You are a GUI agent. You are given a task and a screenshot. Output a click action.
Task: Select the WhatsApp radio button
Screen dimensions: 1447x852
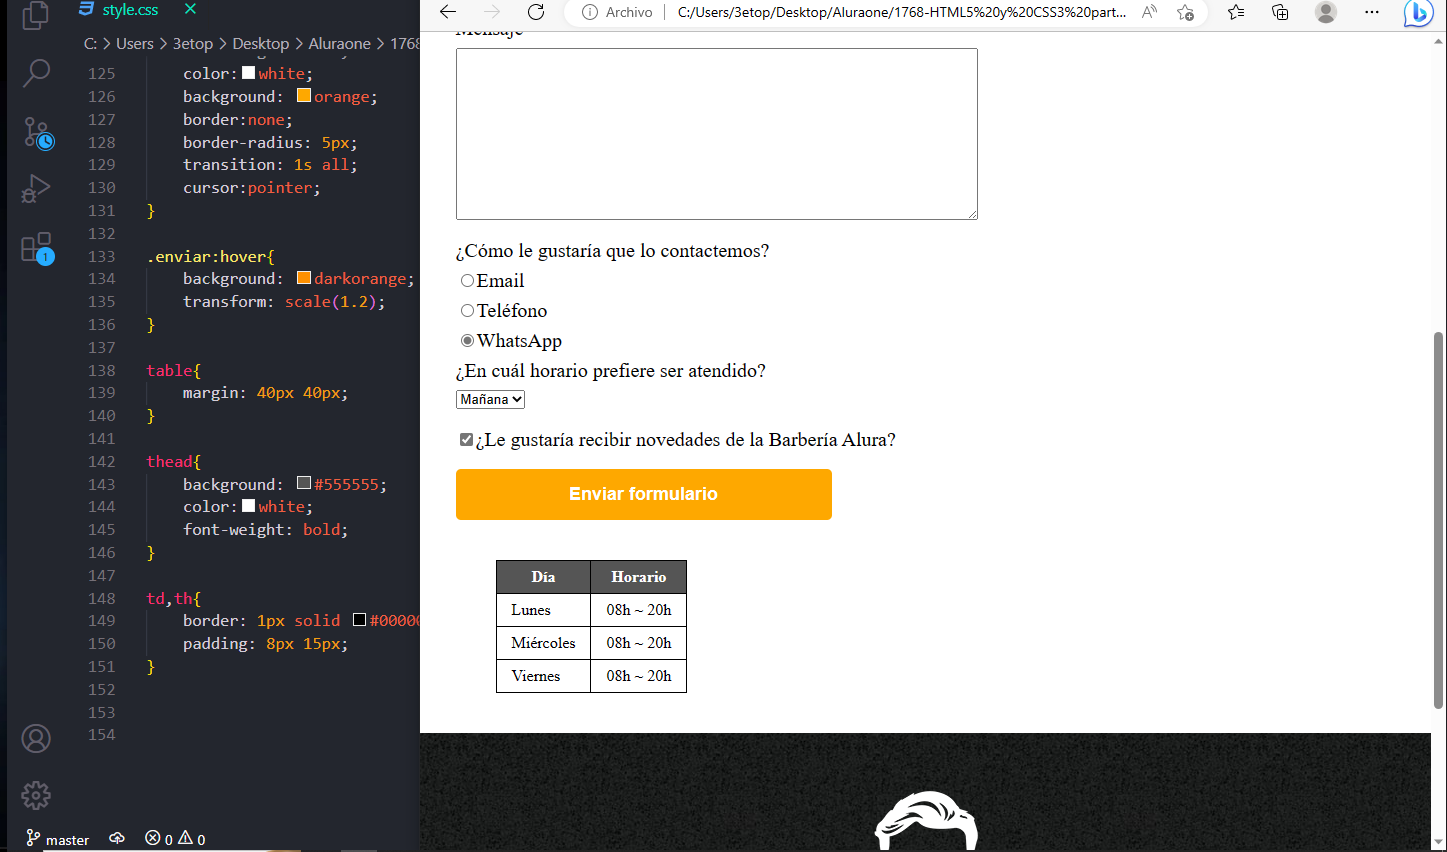click(x=467, y=341)
